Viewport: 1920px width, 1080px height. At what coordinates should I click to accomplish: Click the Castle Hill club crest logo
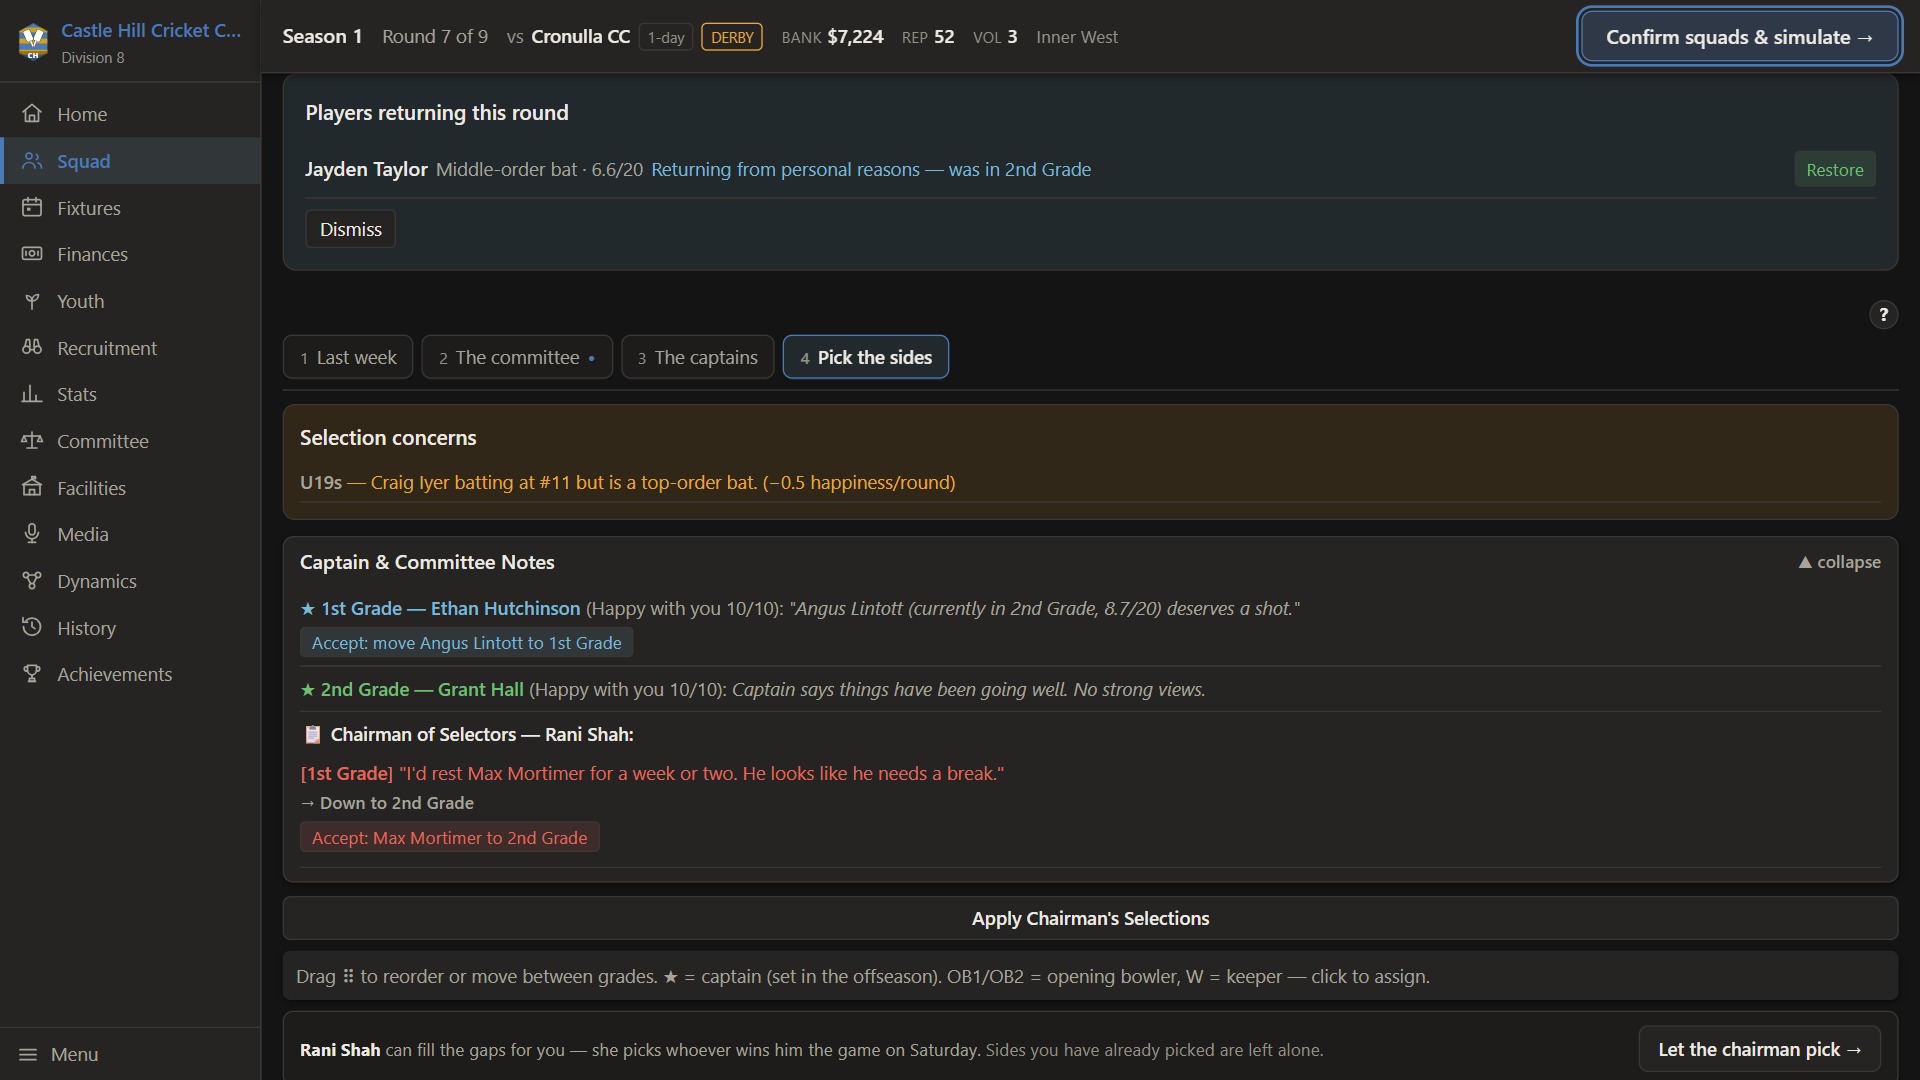[33, 41]
